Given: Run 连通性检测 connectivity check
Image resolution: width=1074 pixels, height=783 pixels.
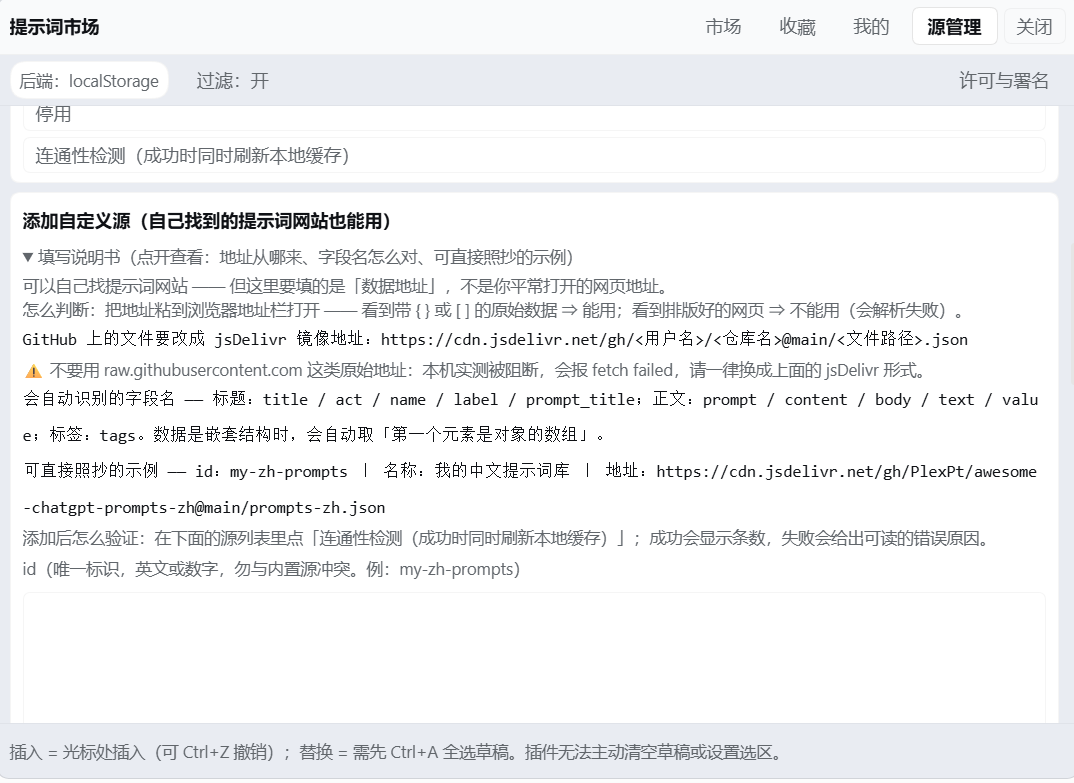Looking at the screenshot, I should point(534,156).
